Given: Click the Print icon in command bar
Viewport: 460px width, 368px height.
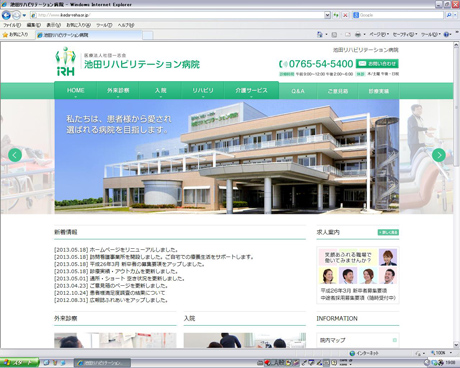Looking at the screenshot, I should point(358,34).
